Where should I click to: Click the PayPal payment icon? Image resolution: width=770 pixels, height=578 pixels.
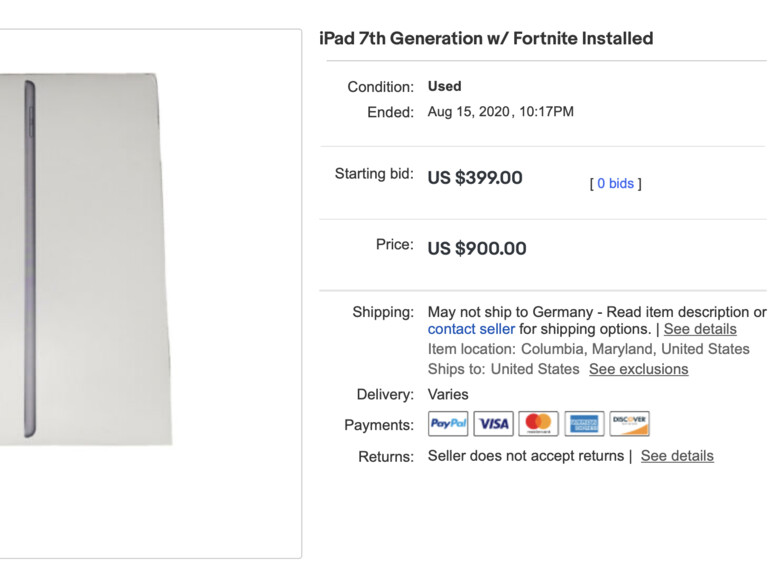448,424
